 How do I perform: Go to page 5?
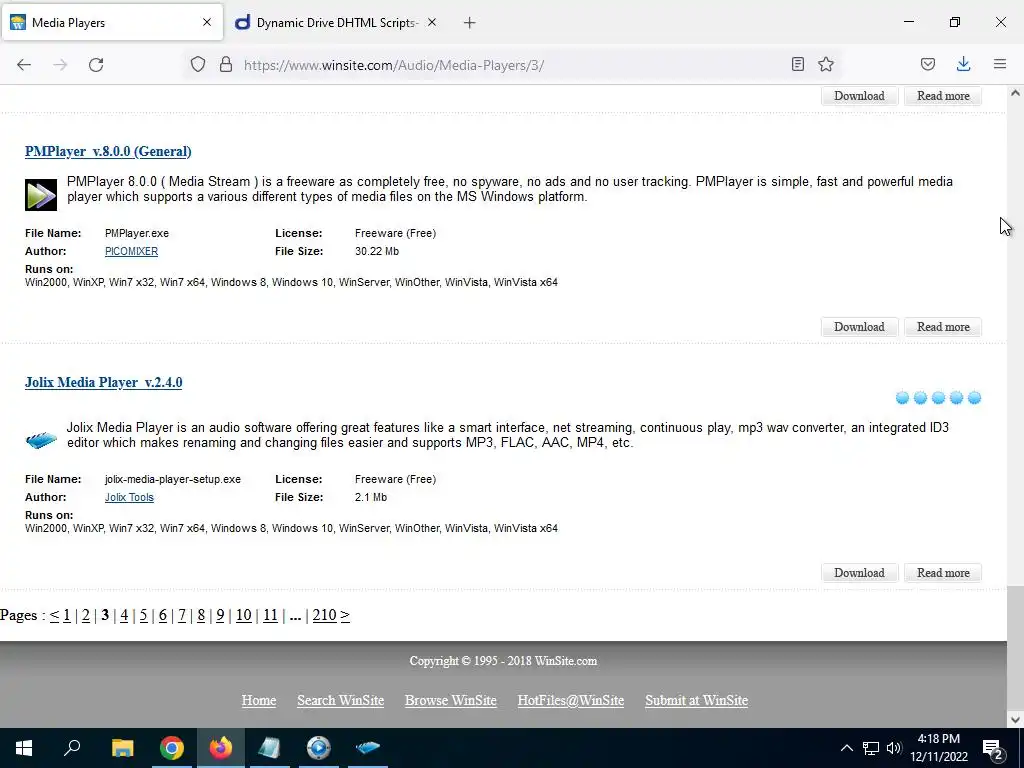144,615
